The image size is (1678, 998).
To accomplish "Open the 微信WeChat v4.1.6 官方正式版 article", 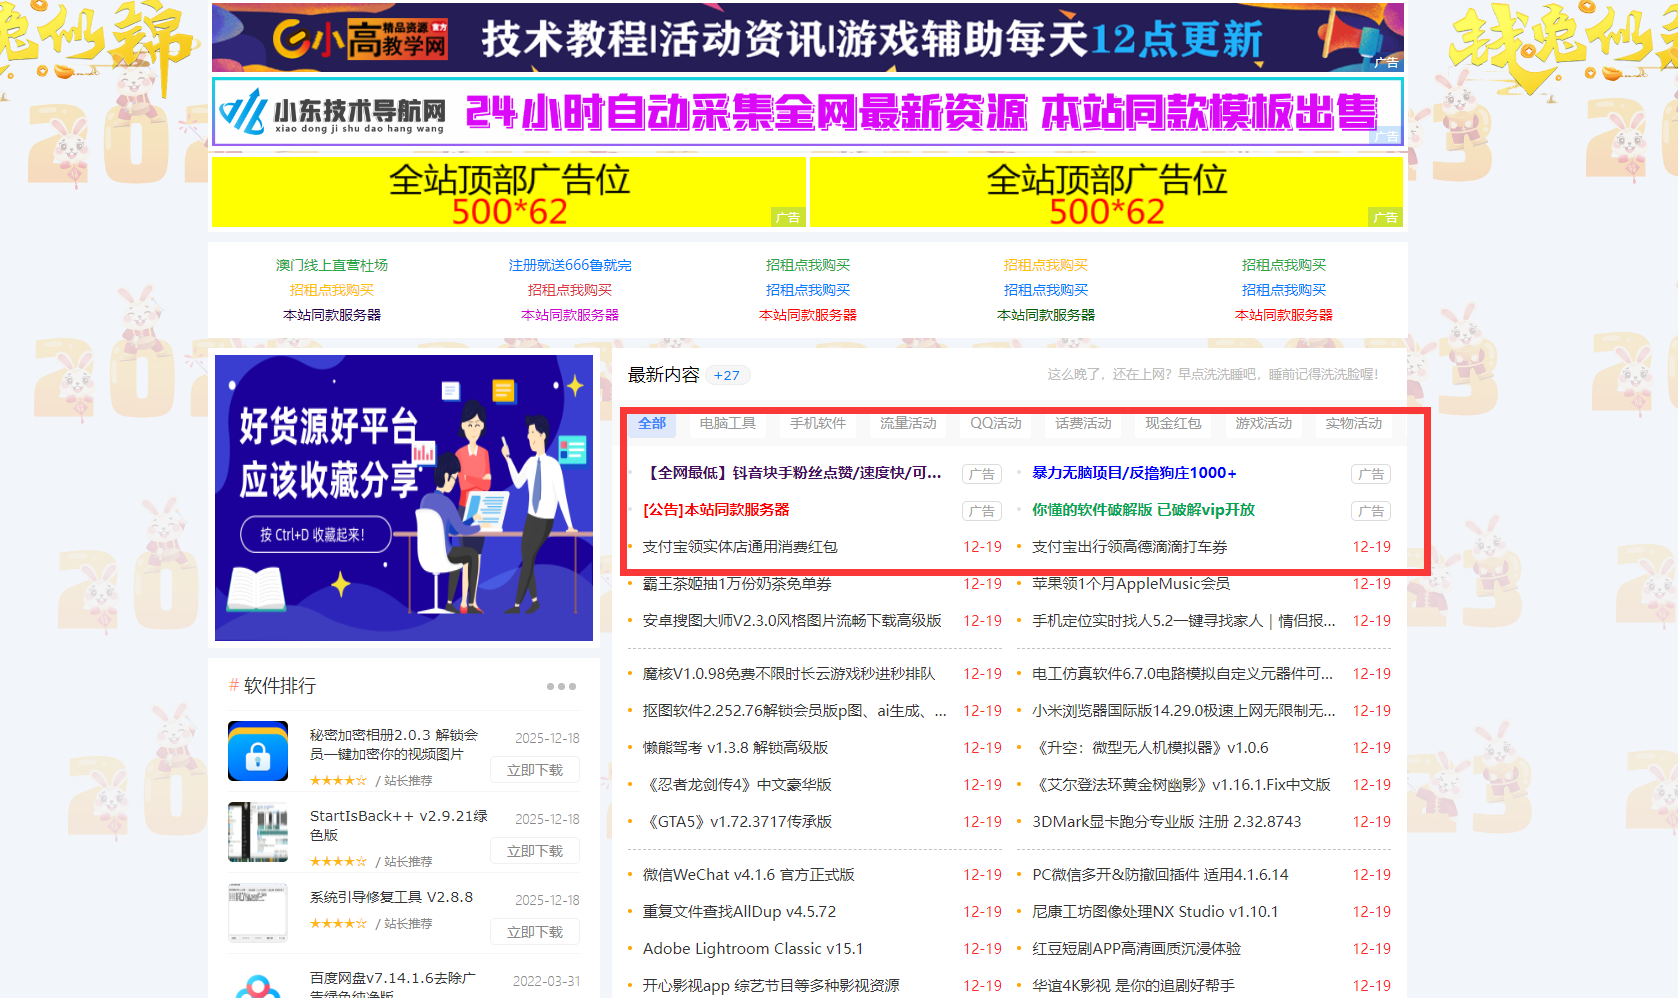I will [748, 875].
